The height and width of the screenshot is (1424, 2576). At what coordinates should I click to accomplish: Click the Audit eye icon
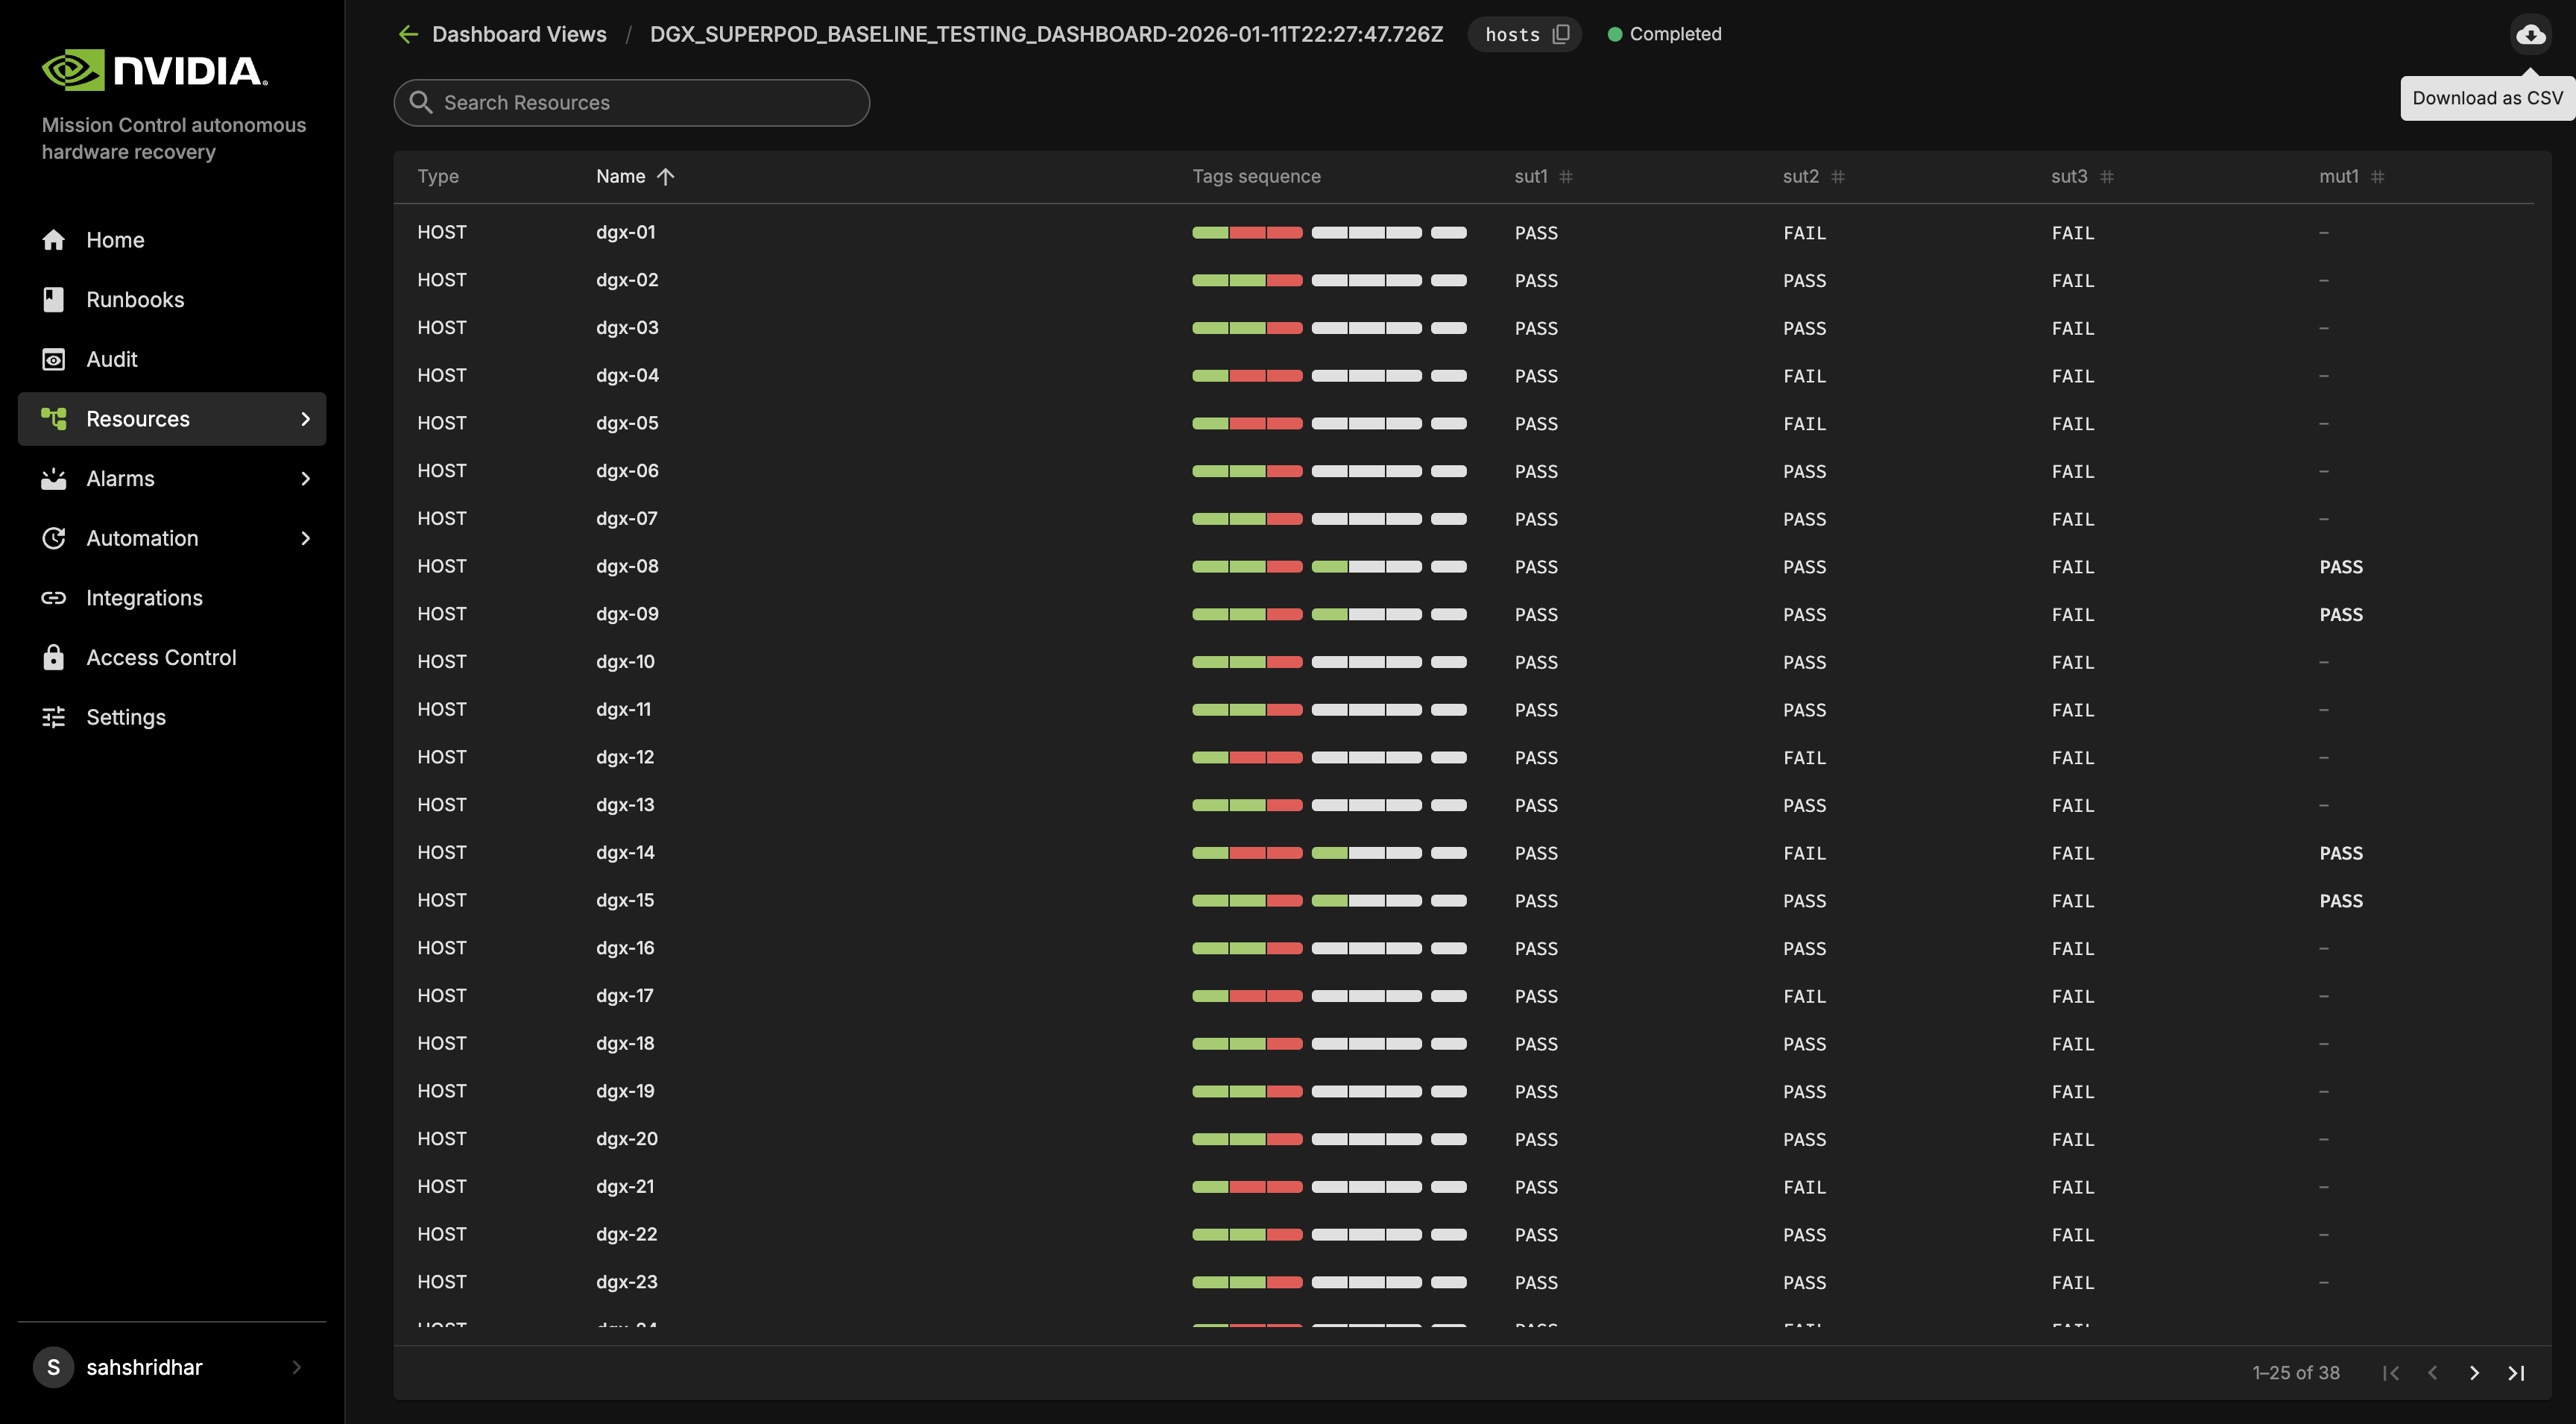point(54,359)
